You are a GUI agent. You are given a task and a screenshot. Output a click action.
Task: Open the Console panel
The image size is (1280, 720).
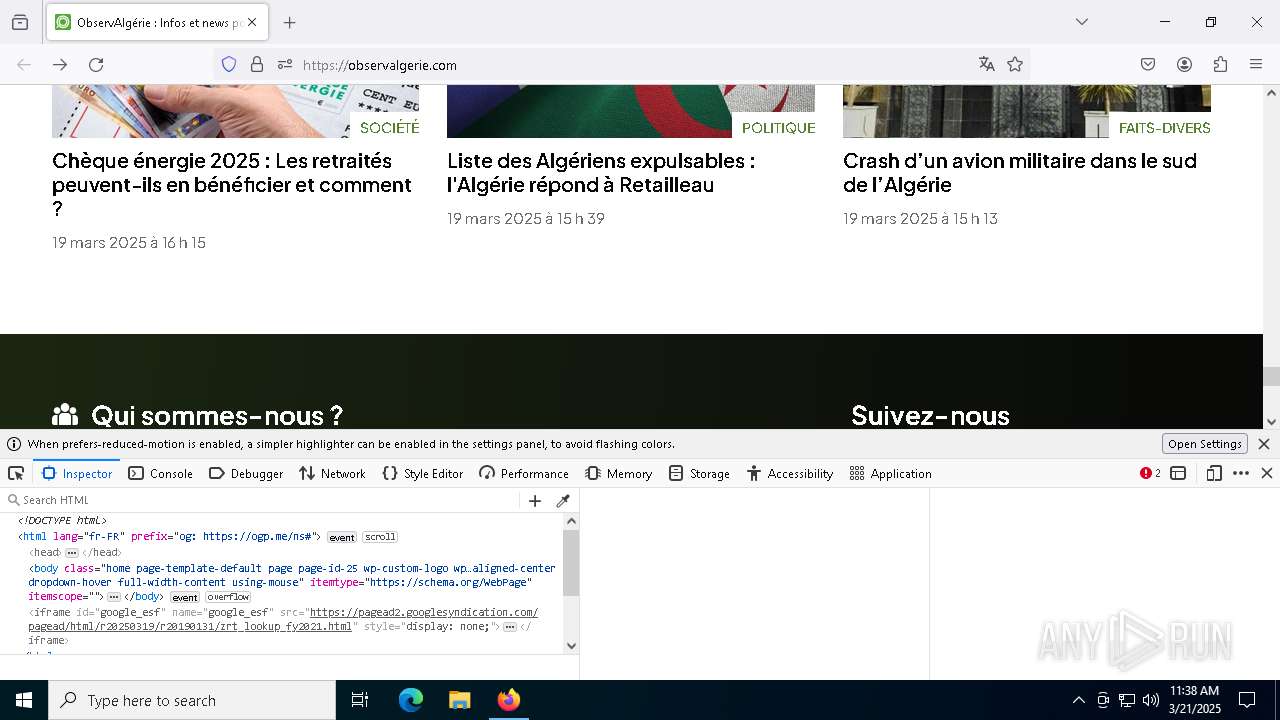(x=160, y=473)
